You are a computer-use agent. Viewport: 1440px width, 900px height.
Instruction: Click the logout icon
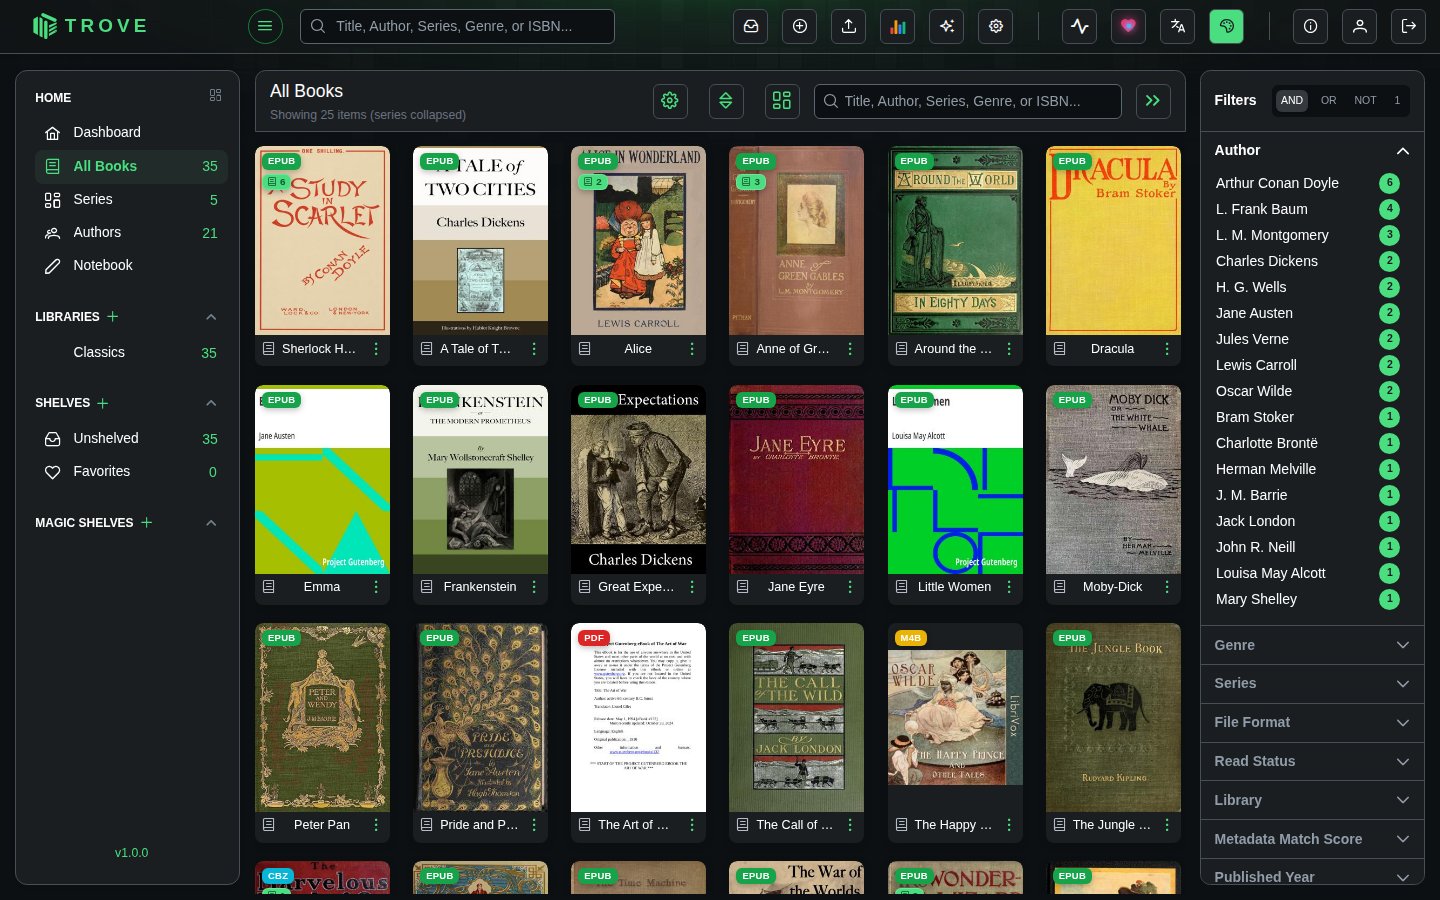(x=1409, y=26)
